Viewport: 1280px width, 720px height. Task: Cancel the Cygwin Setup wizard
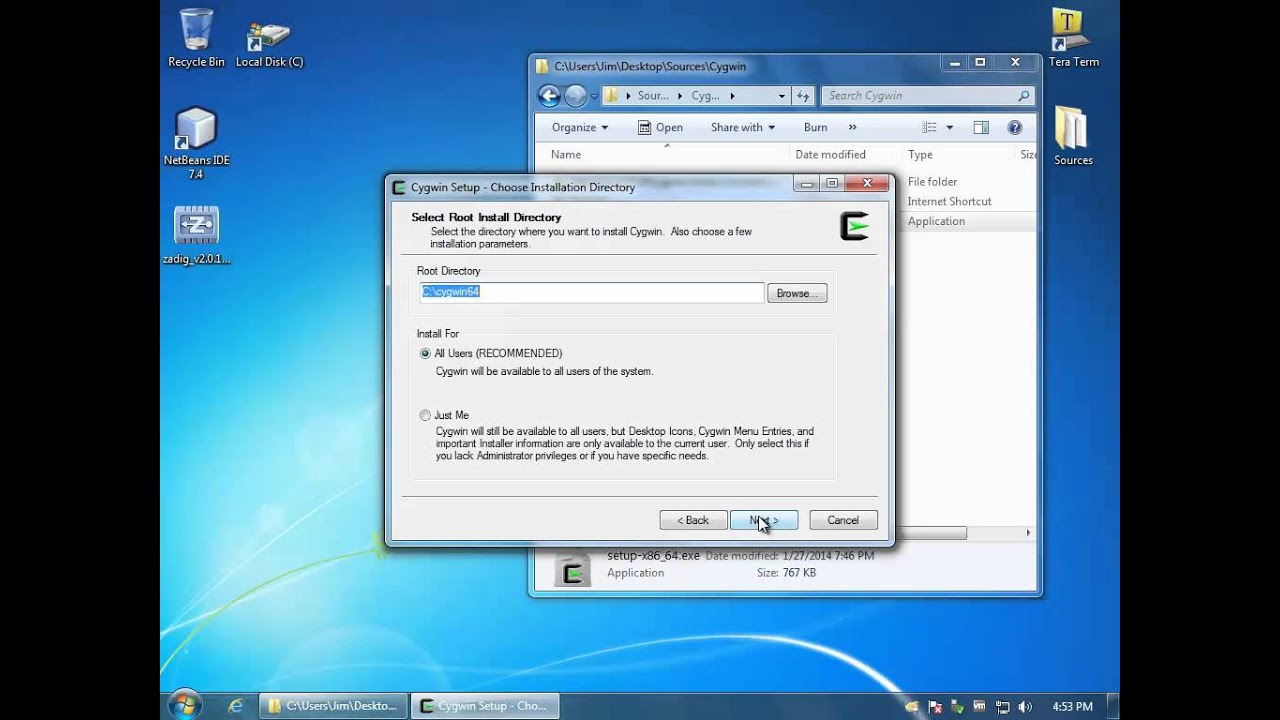(x=843, y=520)
